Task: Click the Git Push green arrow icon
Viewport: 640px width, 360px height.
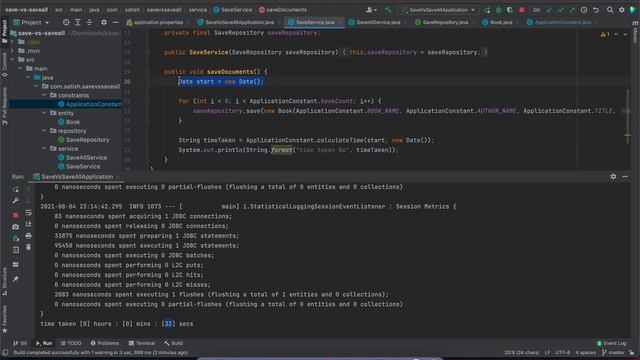Action: (x=572, y=10)
